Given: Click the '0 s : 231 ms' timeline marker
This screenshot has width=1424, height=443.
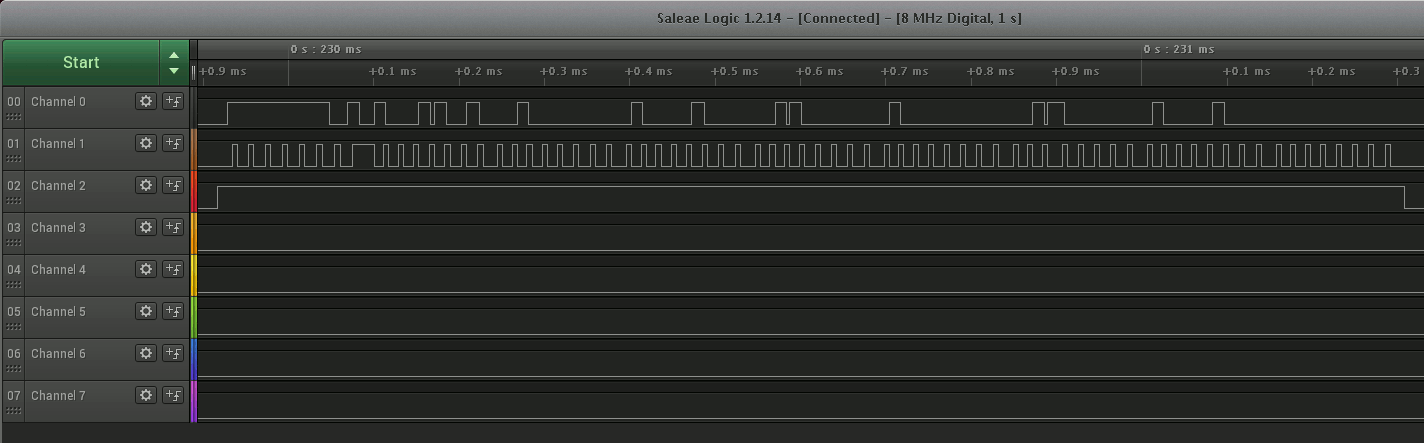Looking at the screenshot, I should [1179, 49].
